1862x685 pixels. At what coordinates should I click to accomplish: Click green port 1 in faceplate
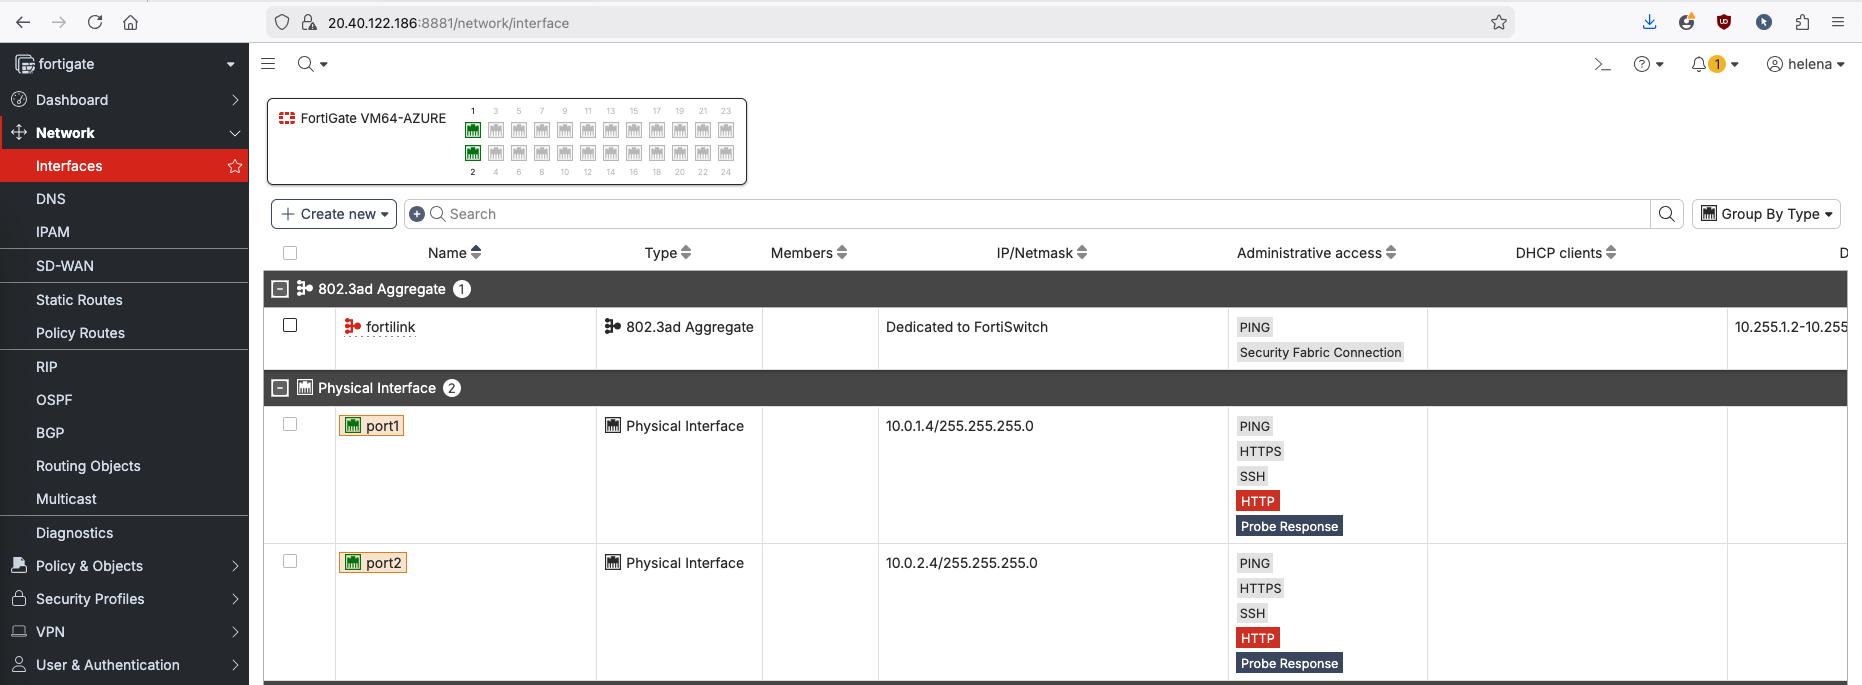(x=473, y=130)
